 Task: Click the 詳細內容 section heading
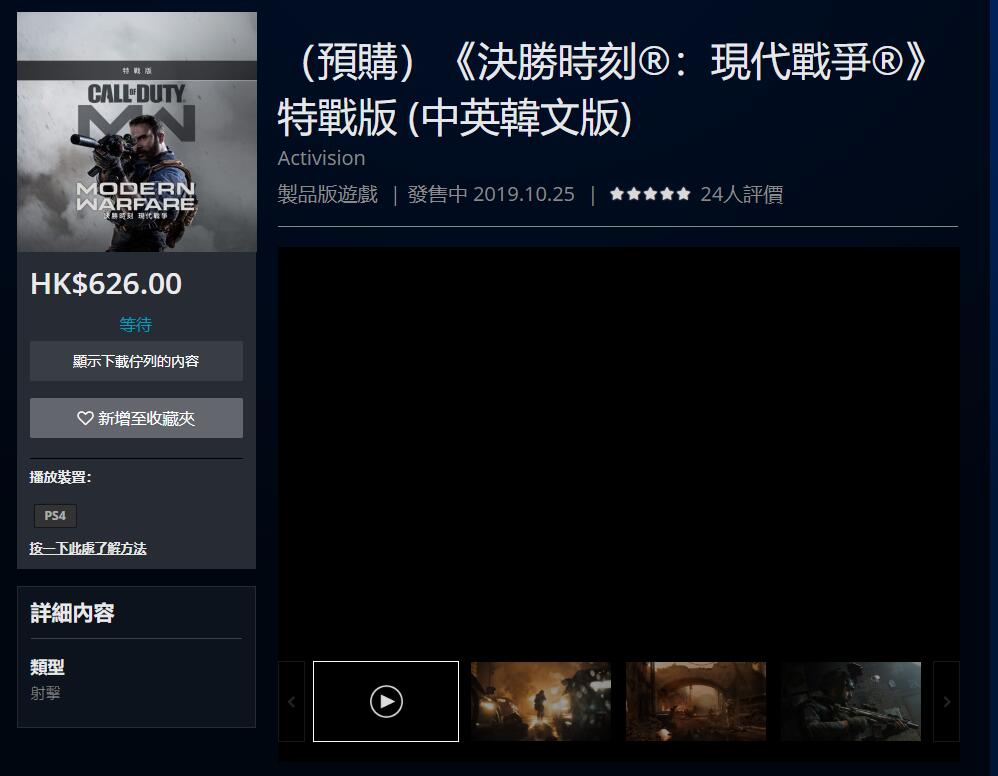pyautogui.click(x=72, y=613)
